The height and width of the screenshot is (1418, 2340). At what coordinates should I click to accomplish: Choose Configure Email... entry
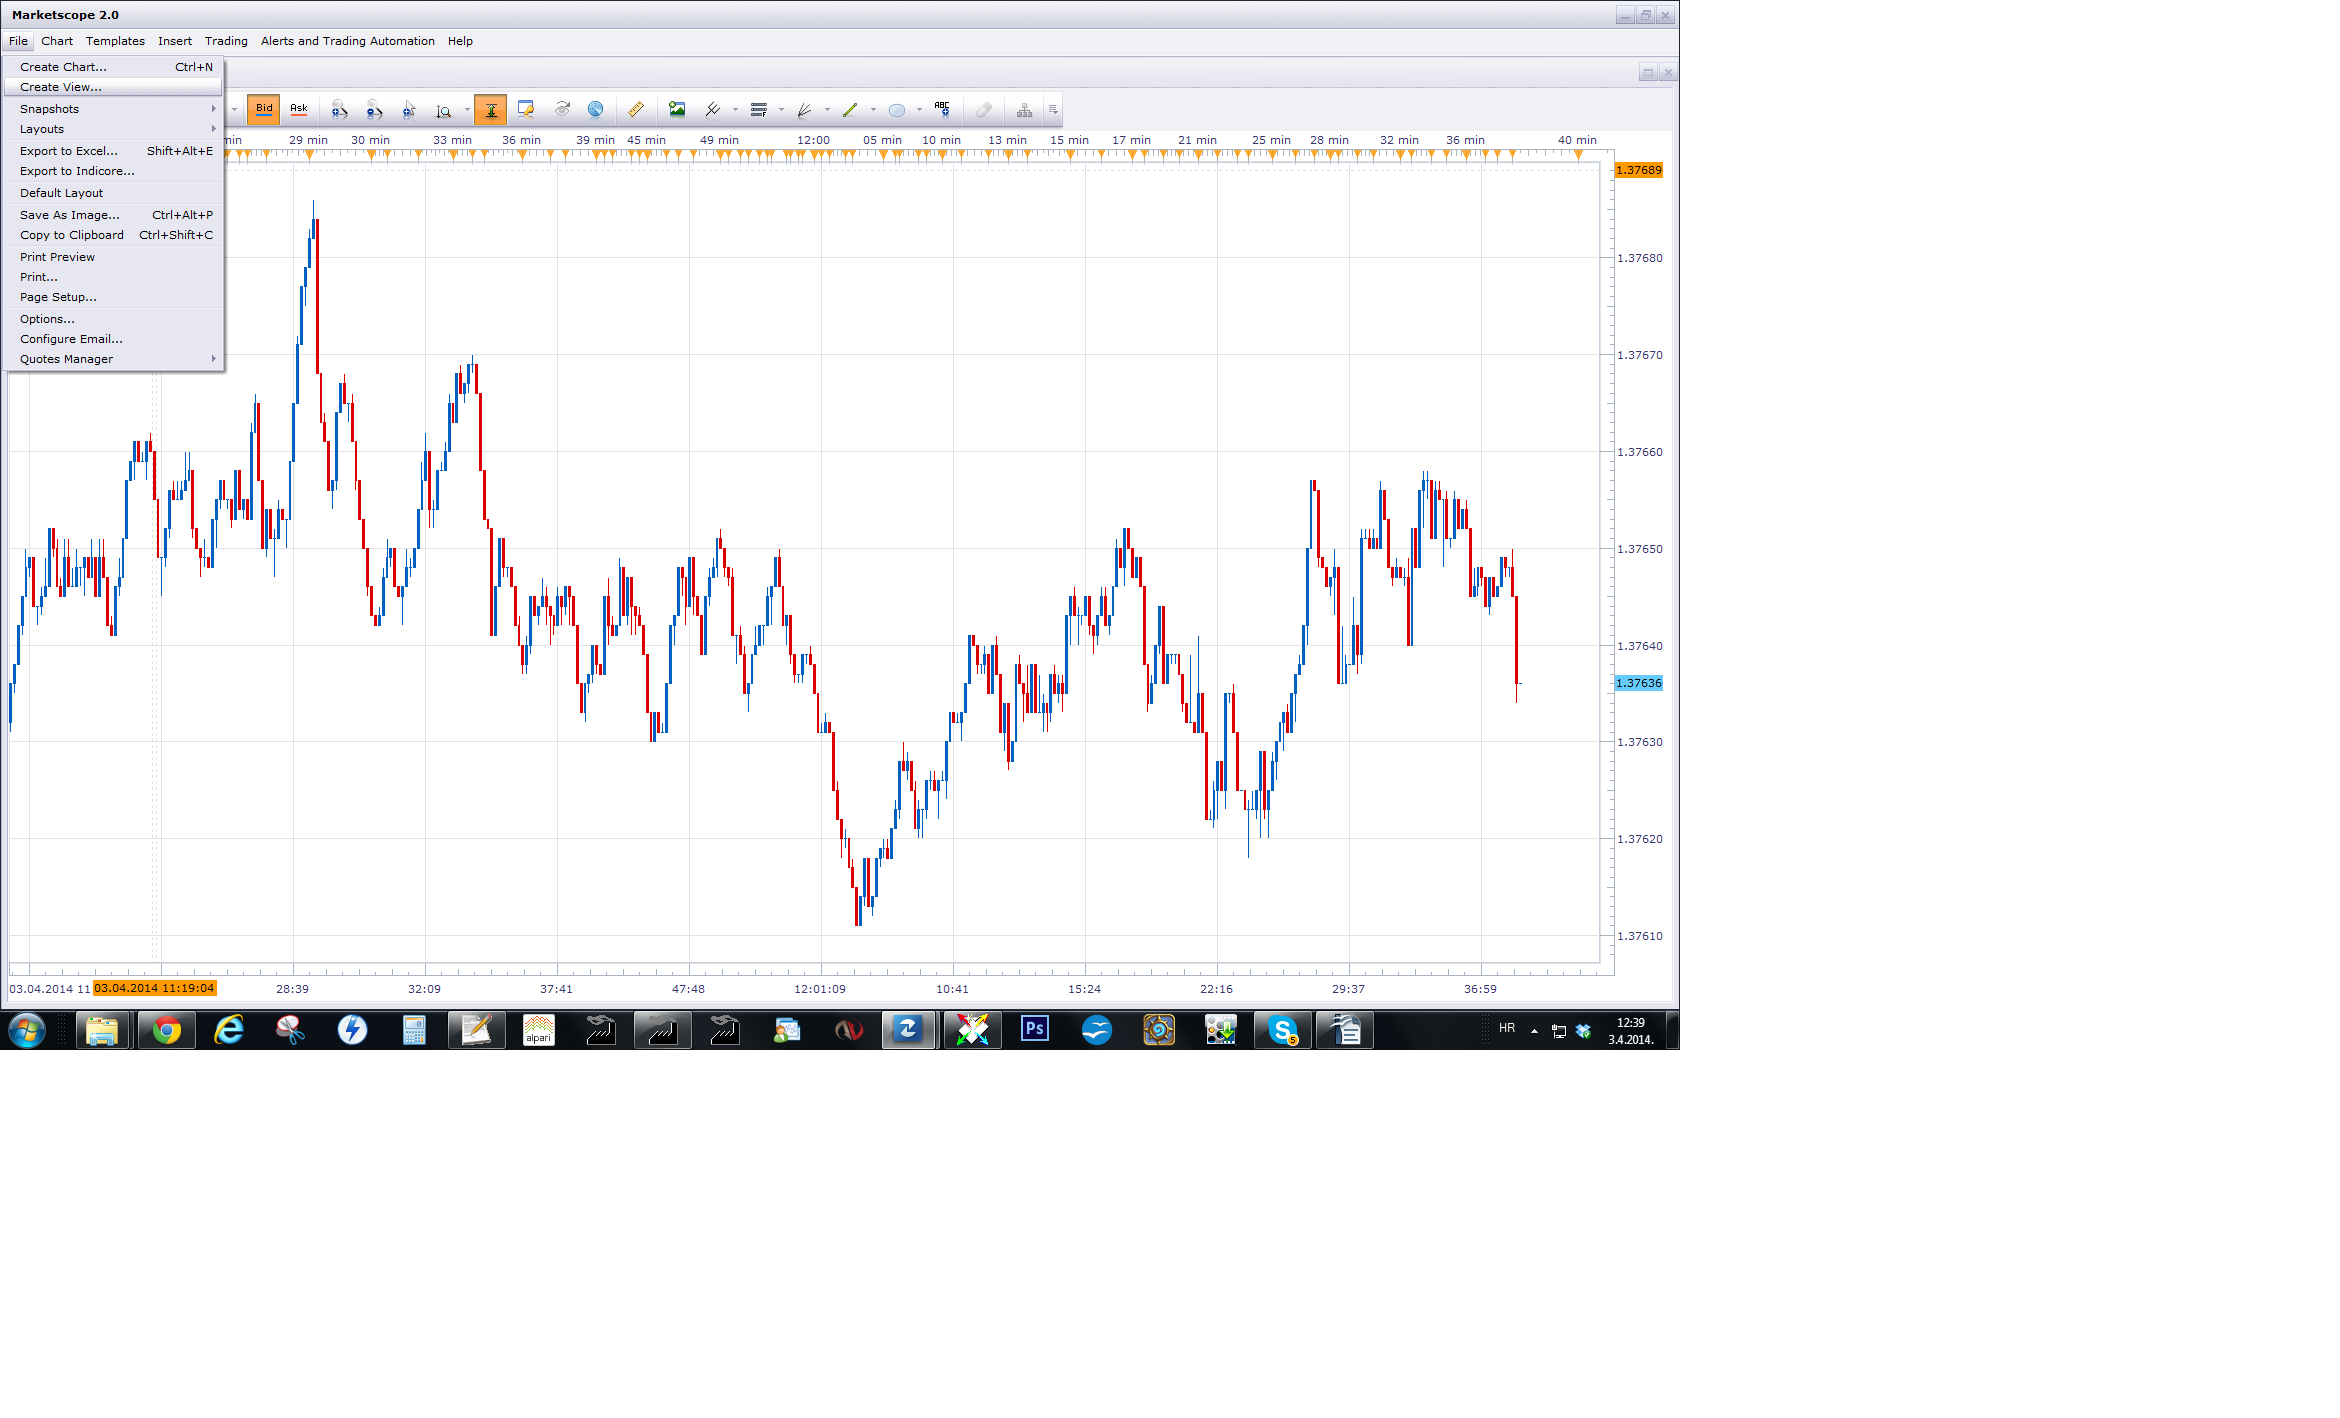(114, 339)
